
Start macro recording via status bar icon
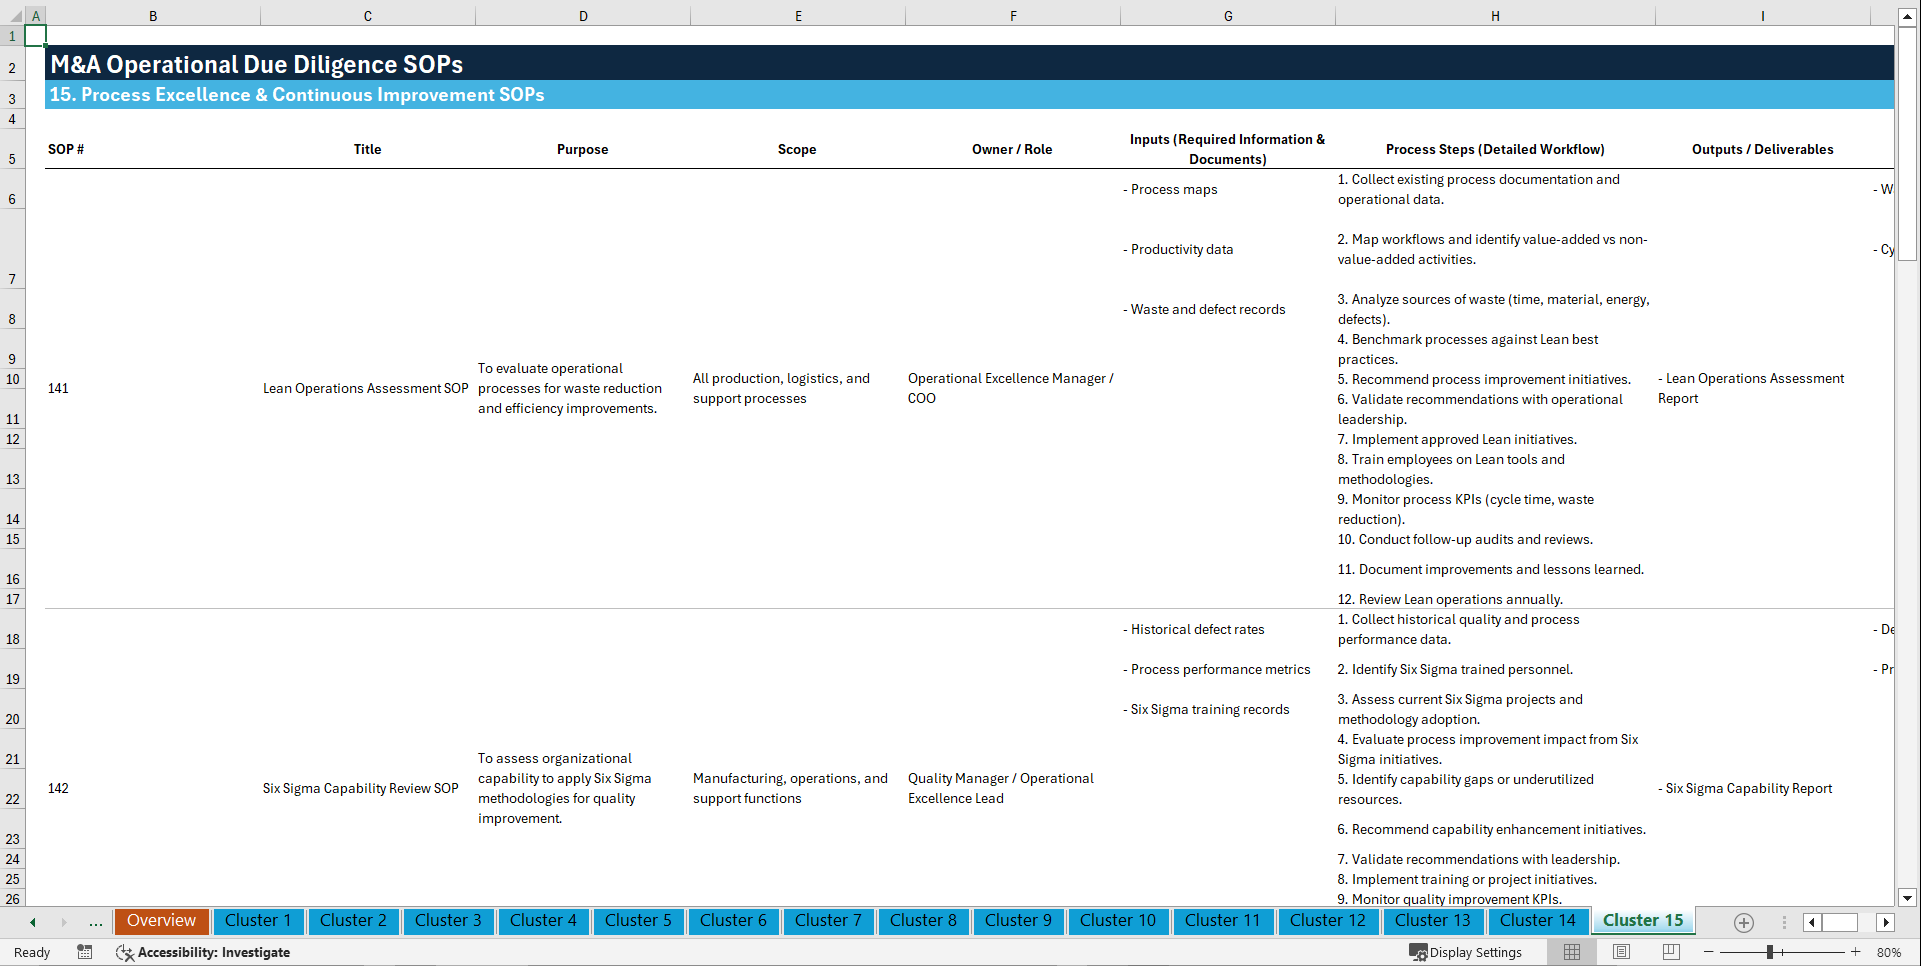[x=85, y=952]
